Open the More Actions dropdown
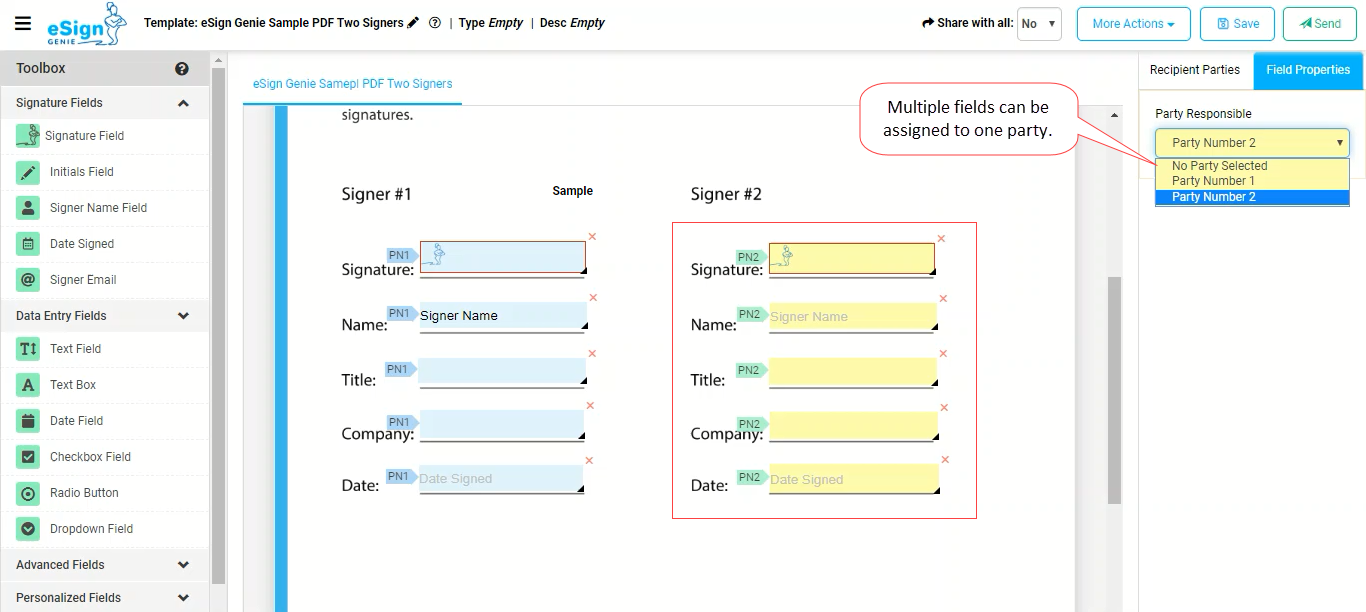The image size is (1366, 612). coord(1134,24)
